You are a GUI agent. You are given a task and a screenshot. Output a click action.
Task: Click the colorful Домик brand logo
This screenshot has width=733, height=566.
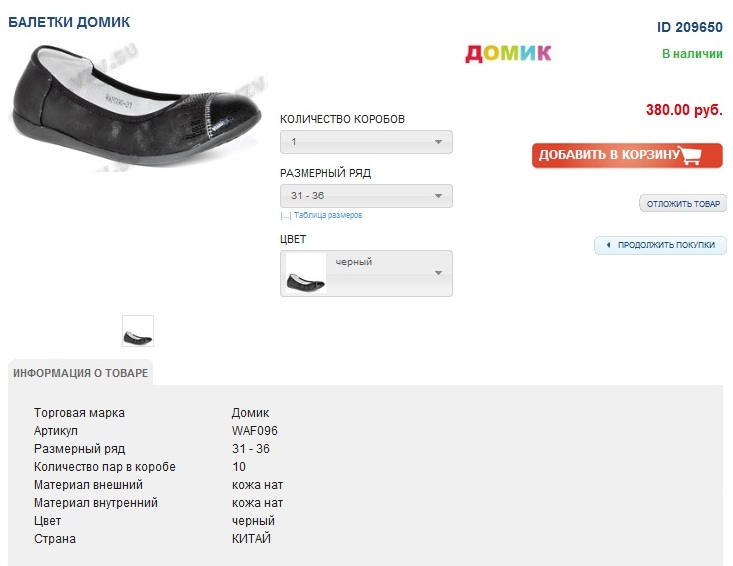point(508,53)
